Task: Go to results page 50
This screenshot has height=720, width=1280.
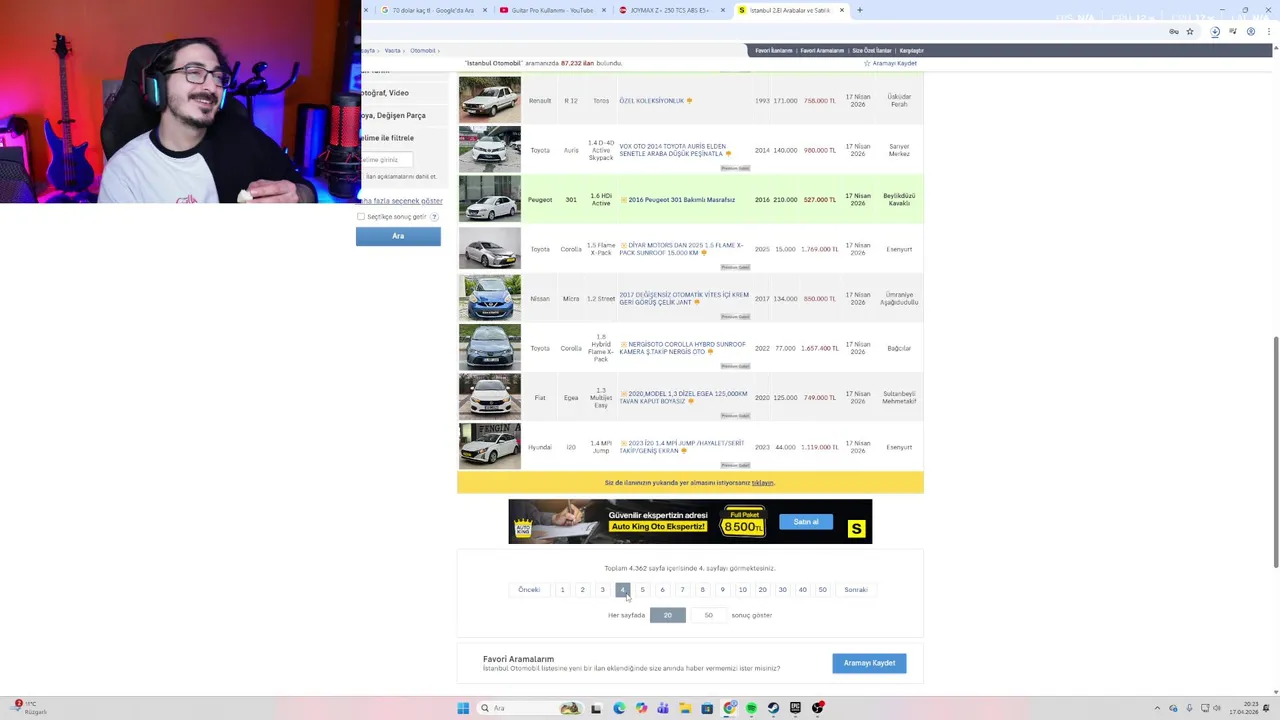Action: (x=822, y=590)
